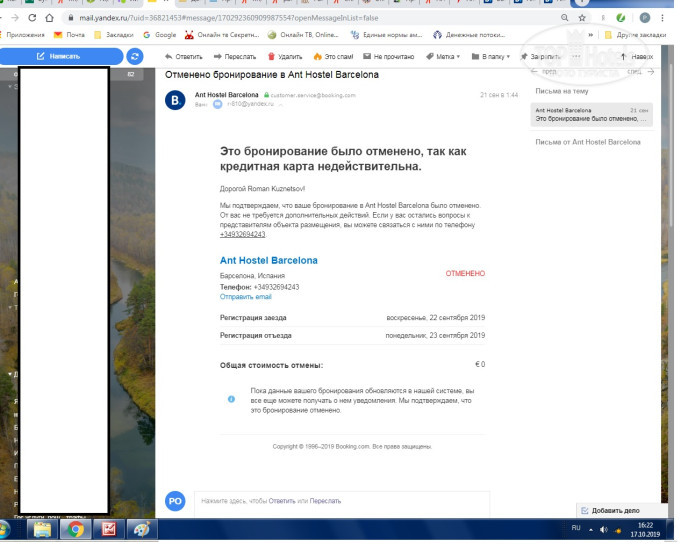Viewport: 688px width, 550px height.
Task: Click the blue info icon in notice
Action: (x=231, y=399)
